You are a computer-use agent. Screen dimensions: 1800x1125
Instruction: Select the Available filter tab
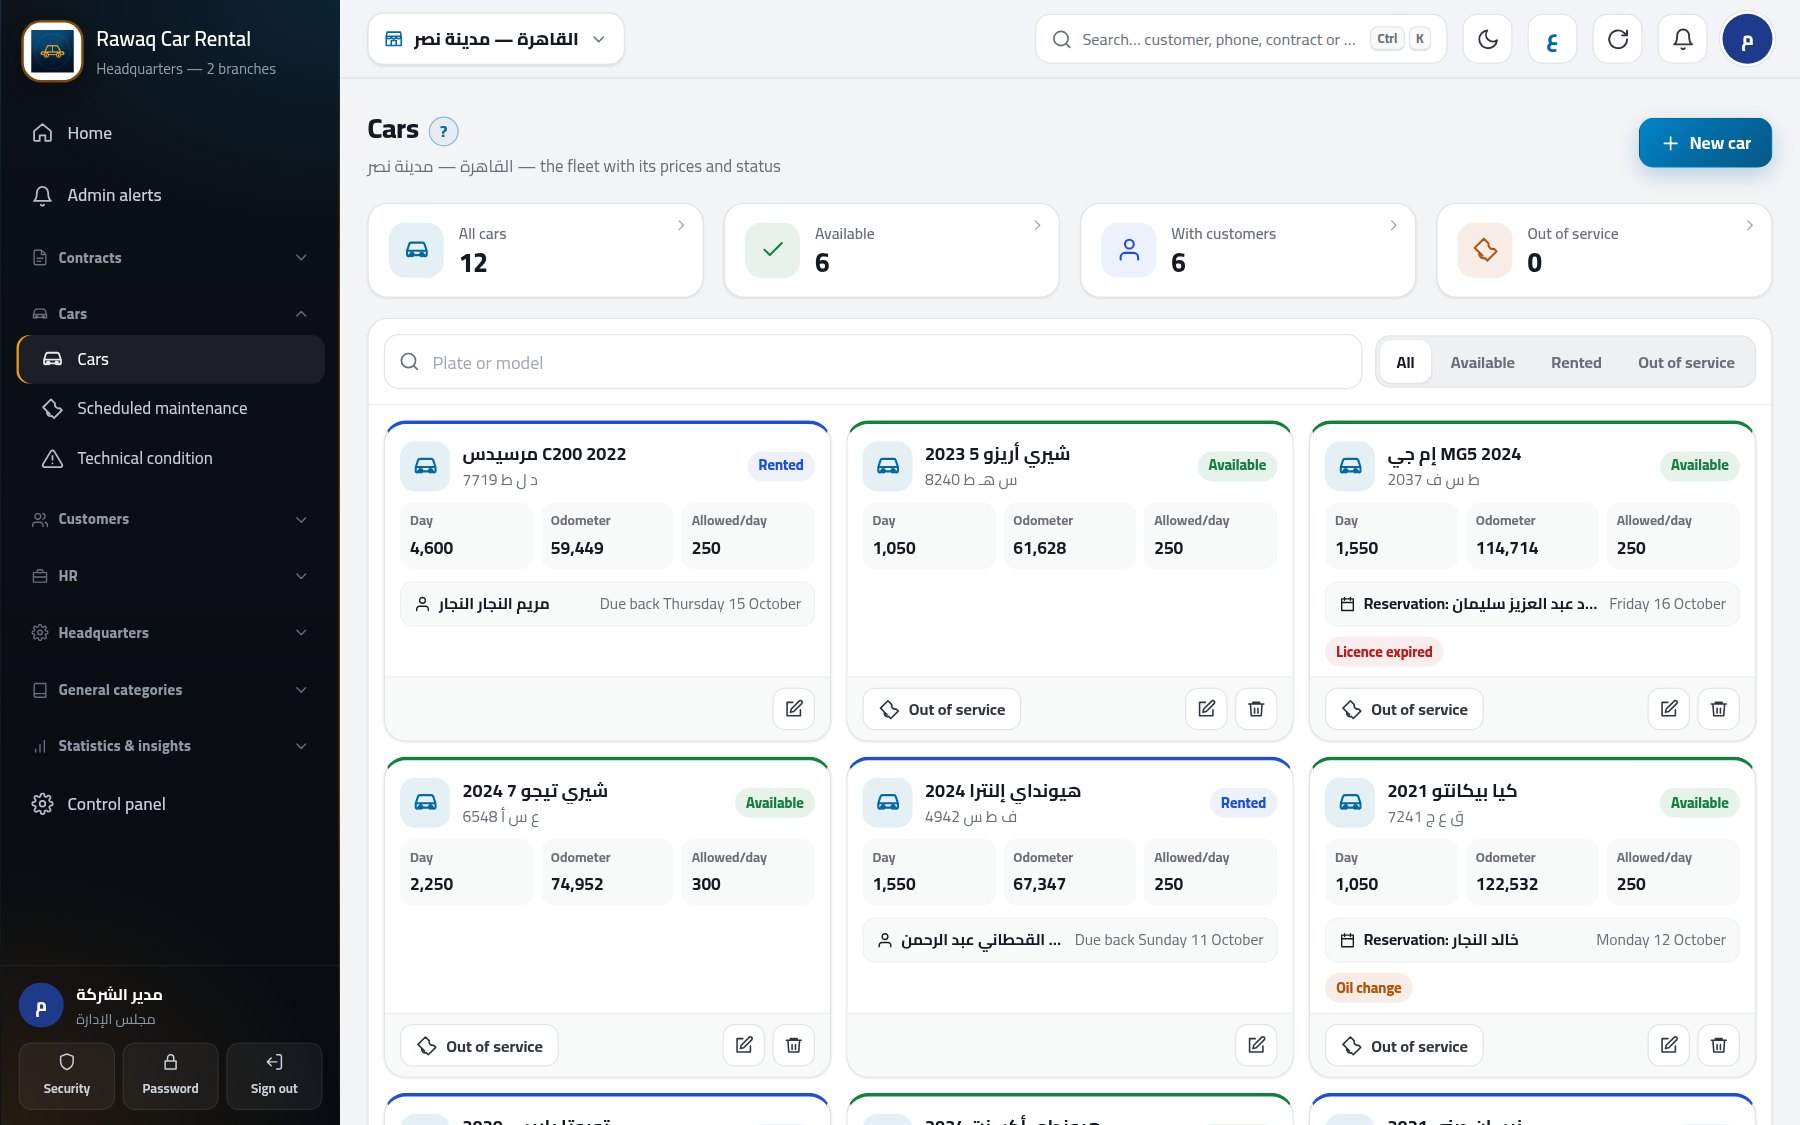(x=1482, y=362)
